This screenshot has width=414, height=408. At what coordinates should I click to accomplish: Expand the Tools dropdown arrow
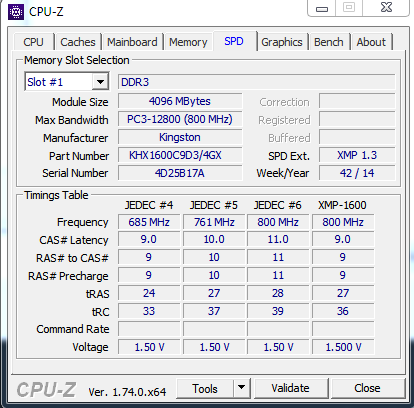click(242, 388)
